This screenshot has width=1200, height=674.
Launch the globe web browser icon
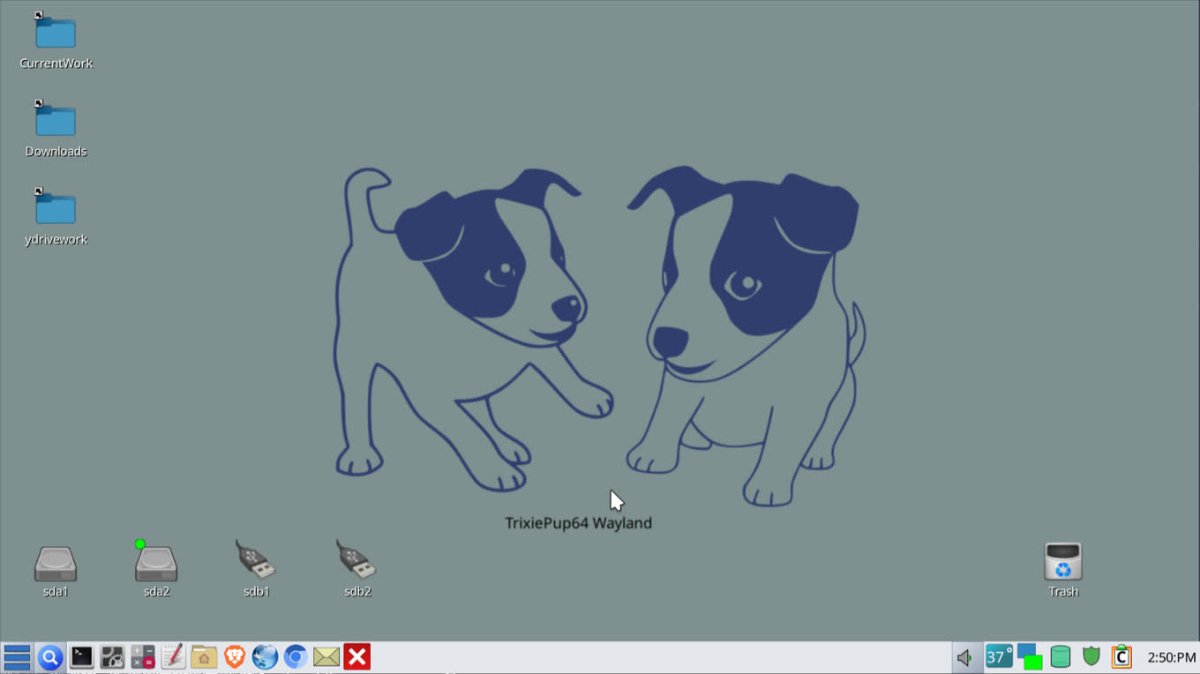pos(264,657)
